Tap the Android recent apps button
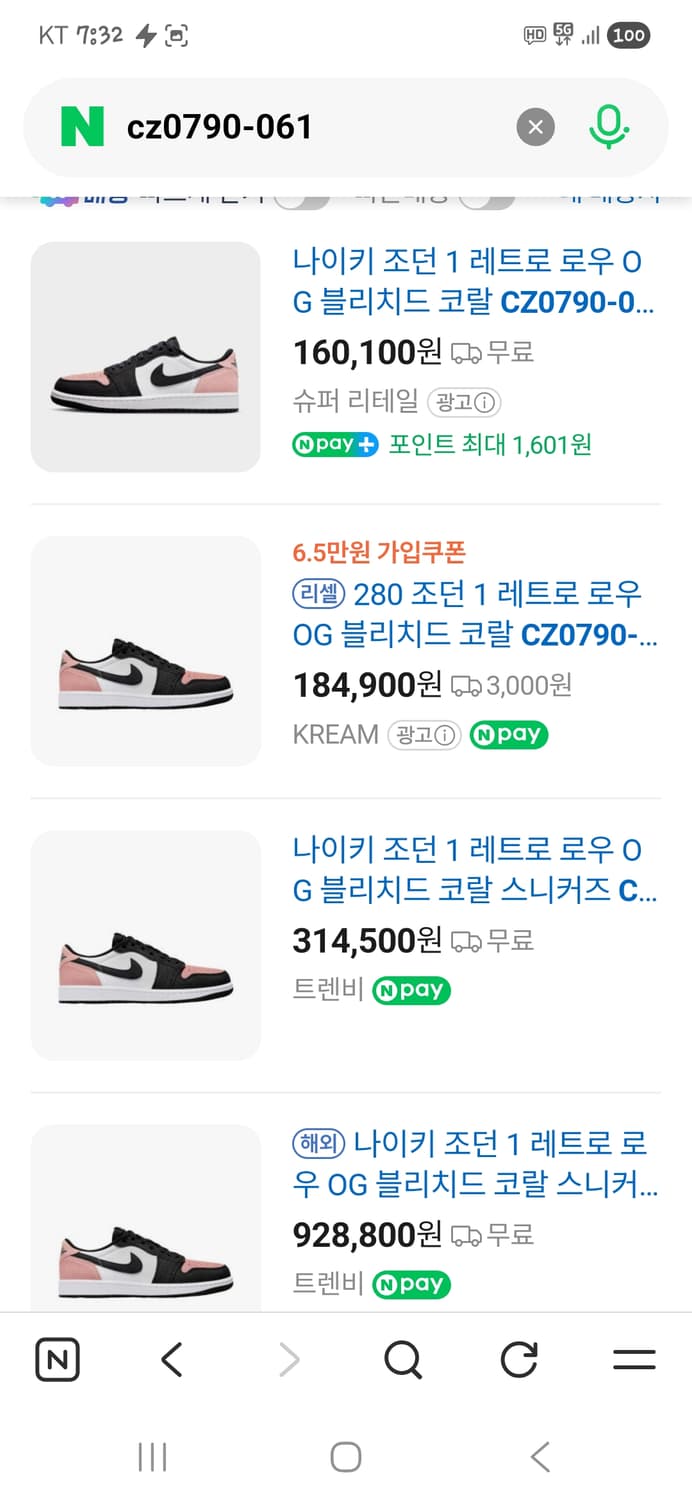The image size is (692, 1500). pyautogui.click(x=150, y=1457)
